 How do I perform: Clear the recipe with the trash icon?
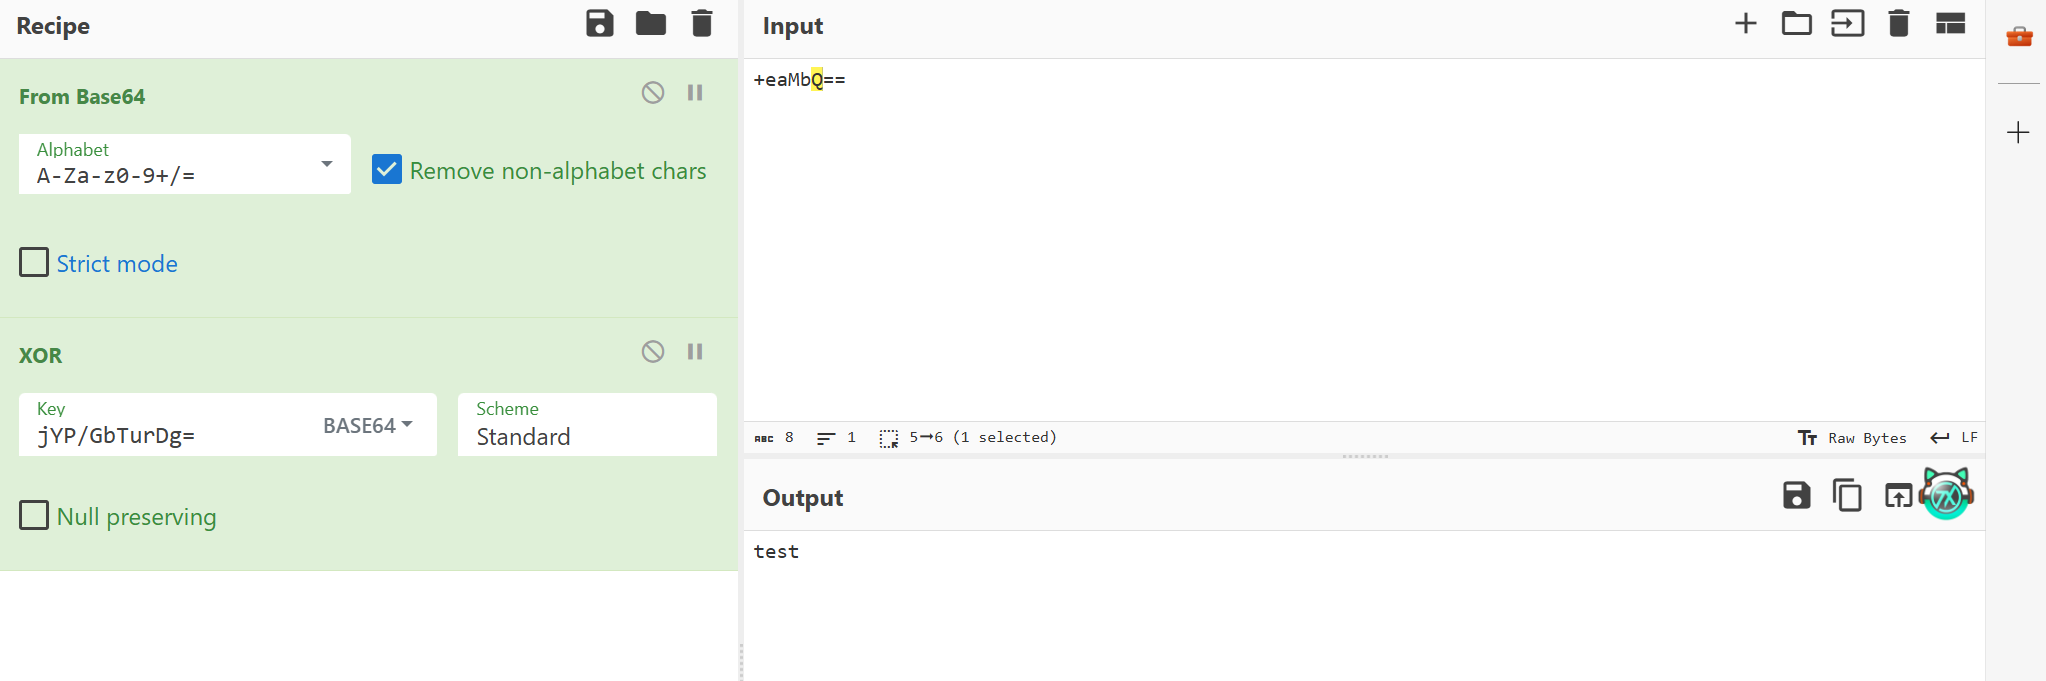click(x=702, y=23)
